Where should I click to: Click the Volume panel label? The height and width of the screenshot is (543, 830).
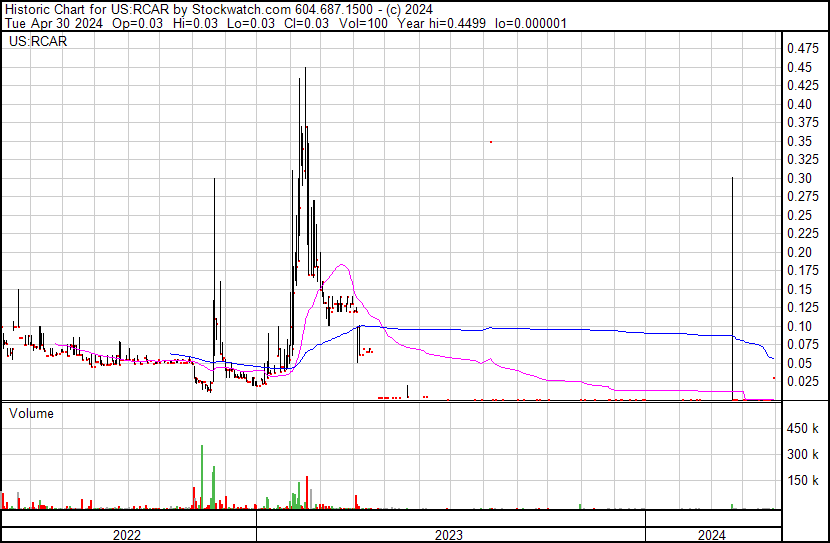point(32,413)
